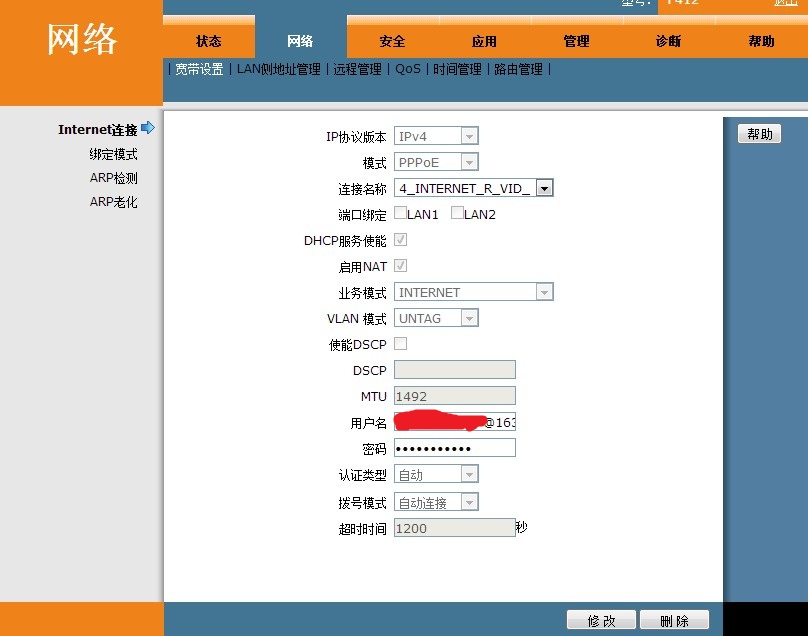Check the LAN2 port binding checkbox

pyautogui.click(x=457, y=213)
